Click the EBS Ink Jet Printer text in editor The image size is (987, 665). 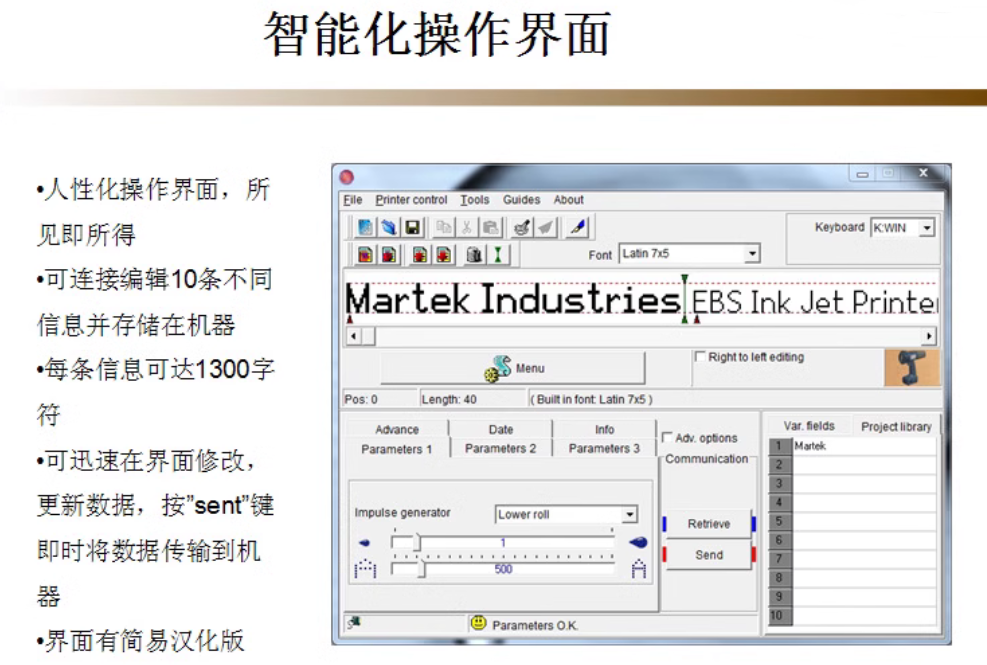[x=814, y=302]
